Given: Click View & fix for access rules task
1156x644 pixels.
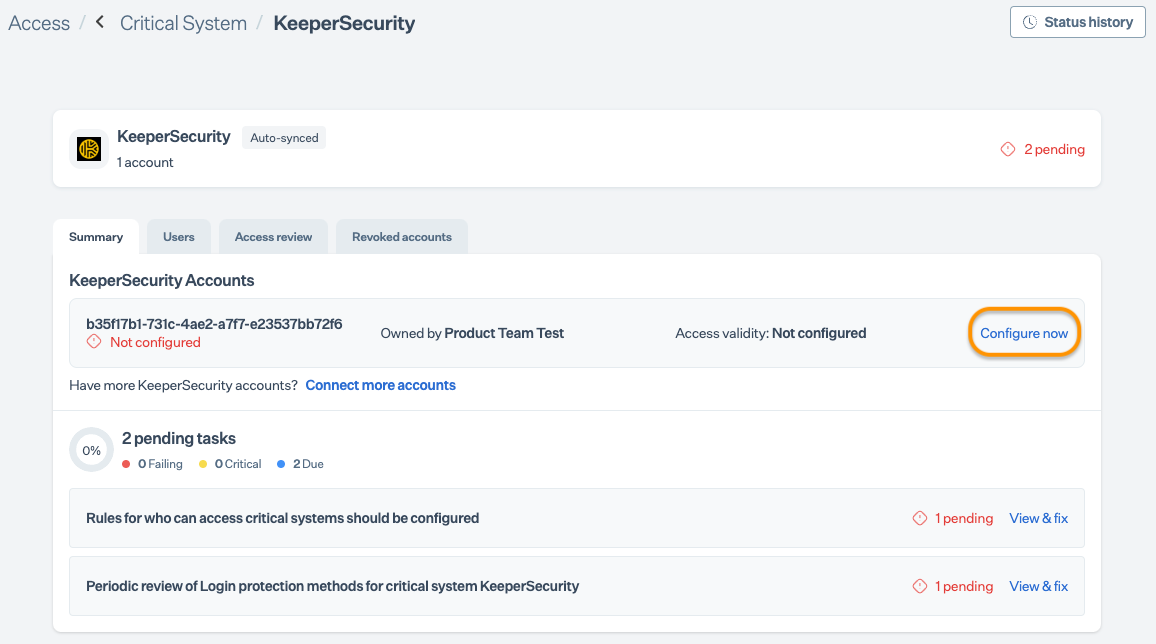Looking at the screenshot, I should point(1038,518).
